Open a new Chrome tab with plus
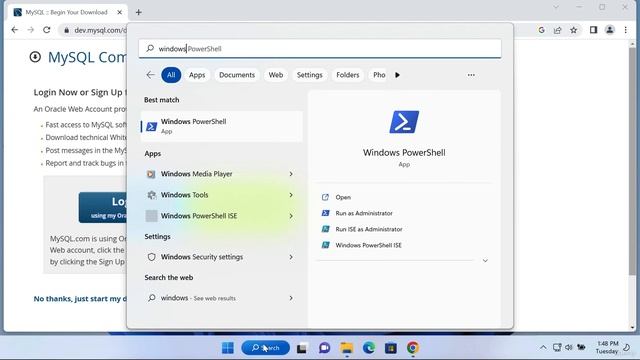This screenshot has height=360, width=640. pyautogui.click(x=138, y=12)
